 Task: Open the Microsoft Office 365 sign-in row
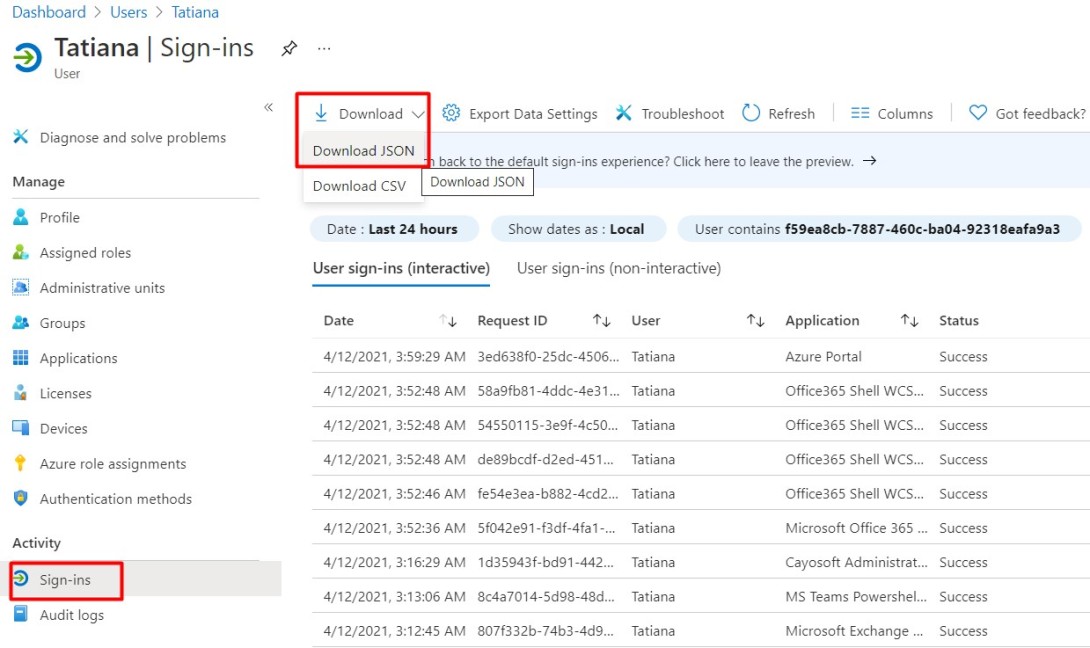701,528
